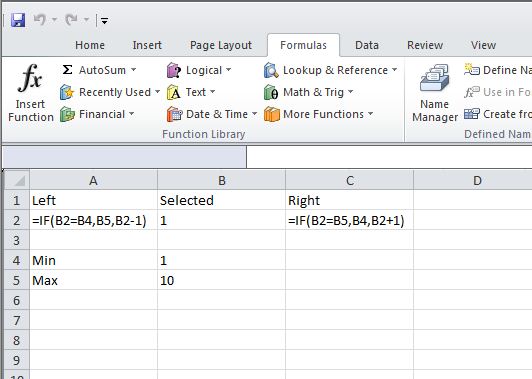
Task: Select cell B2 containing value 1
Action: click(x=222, y=221)
